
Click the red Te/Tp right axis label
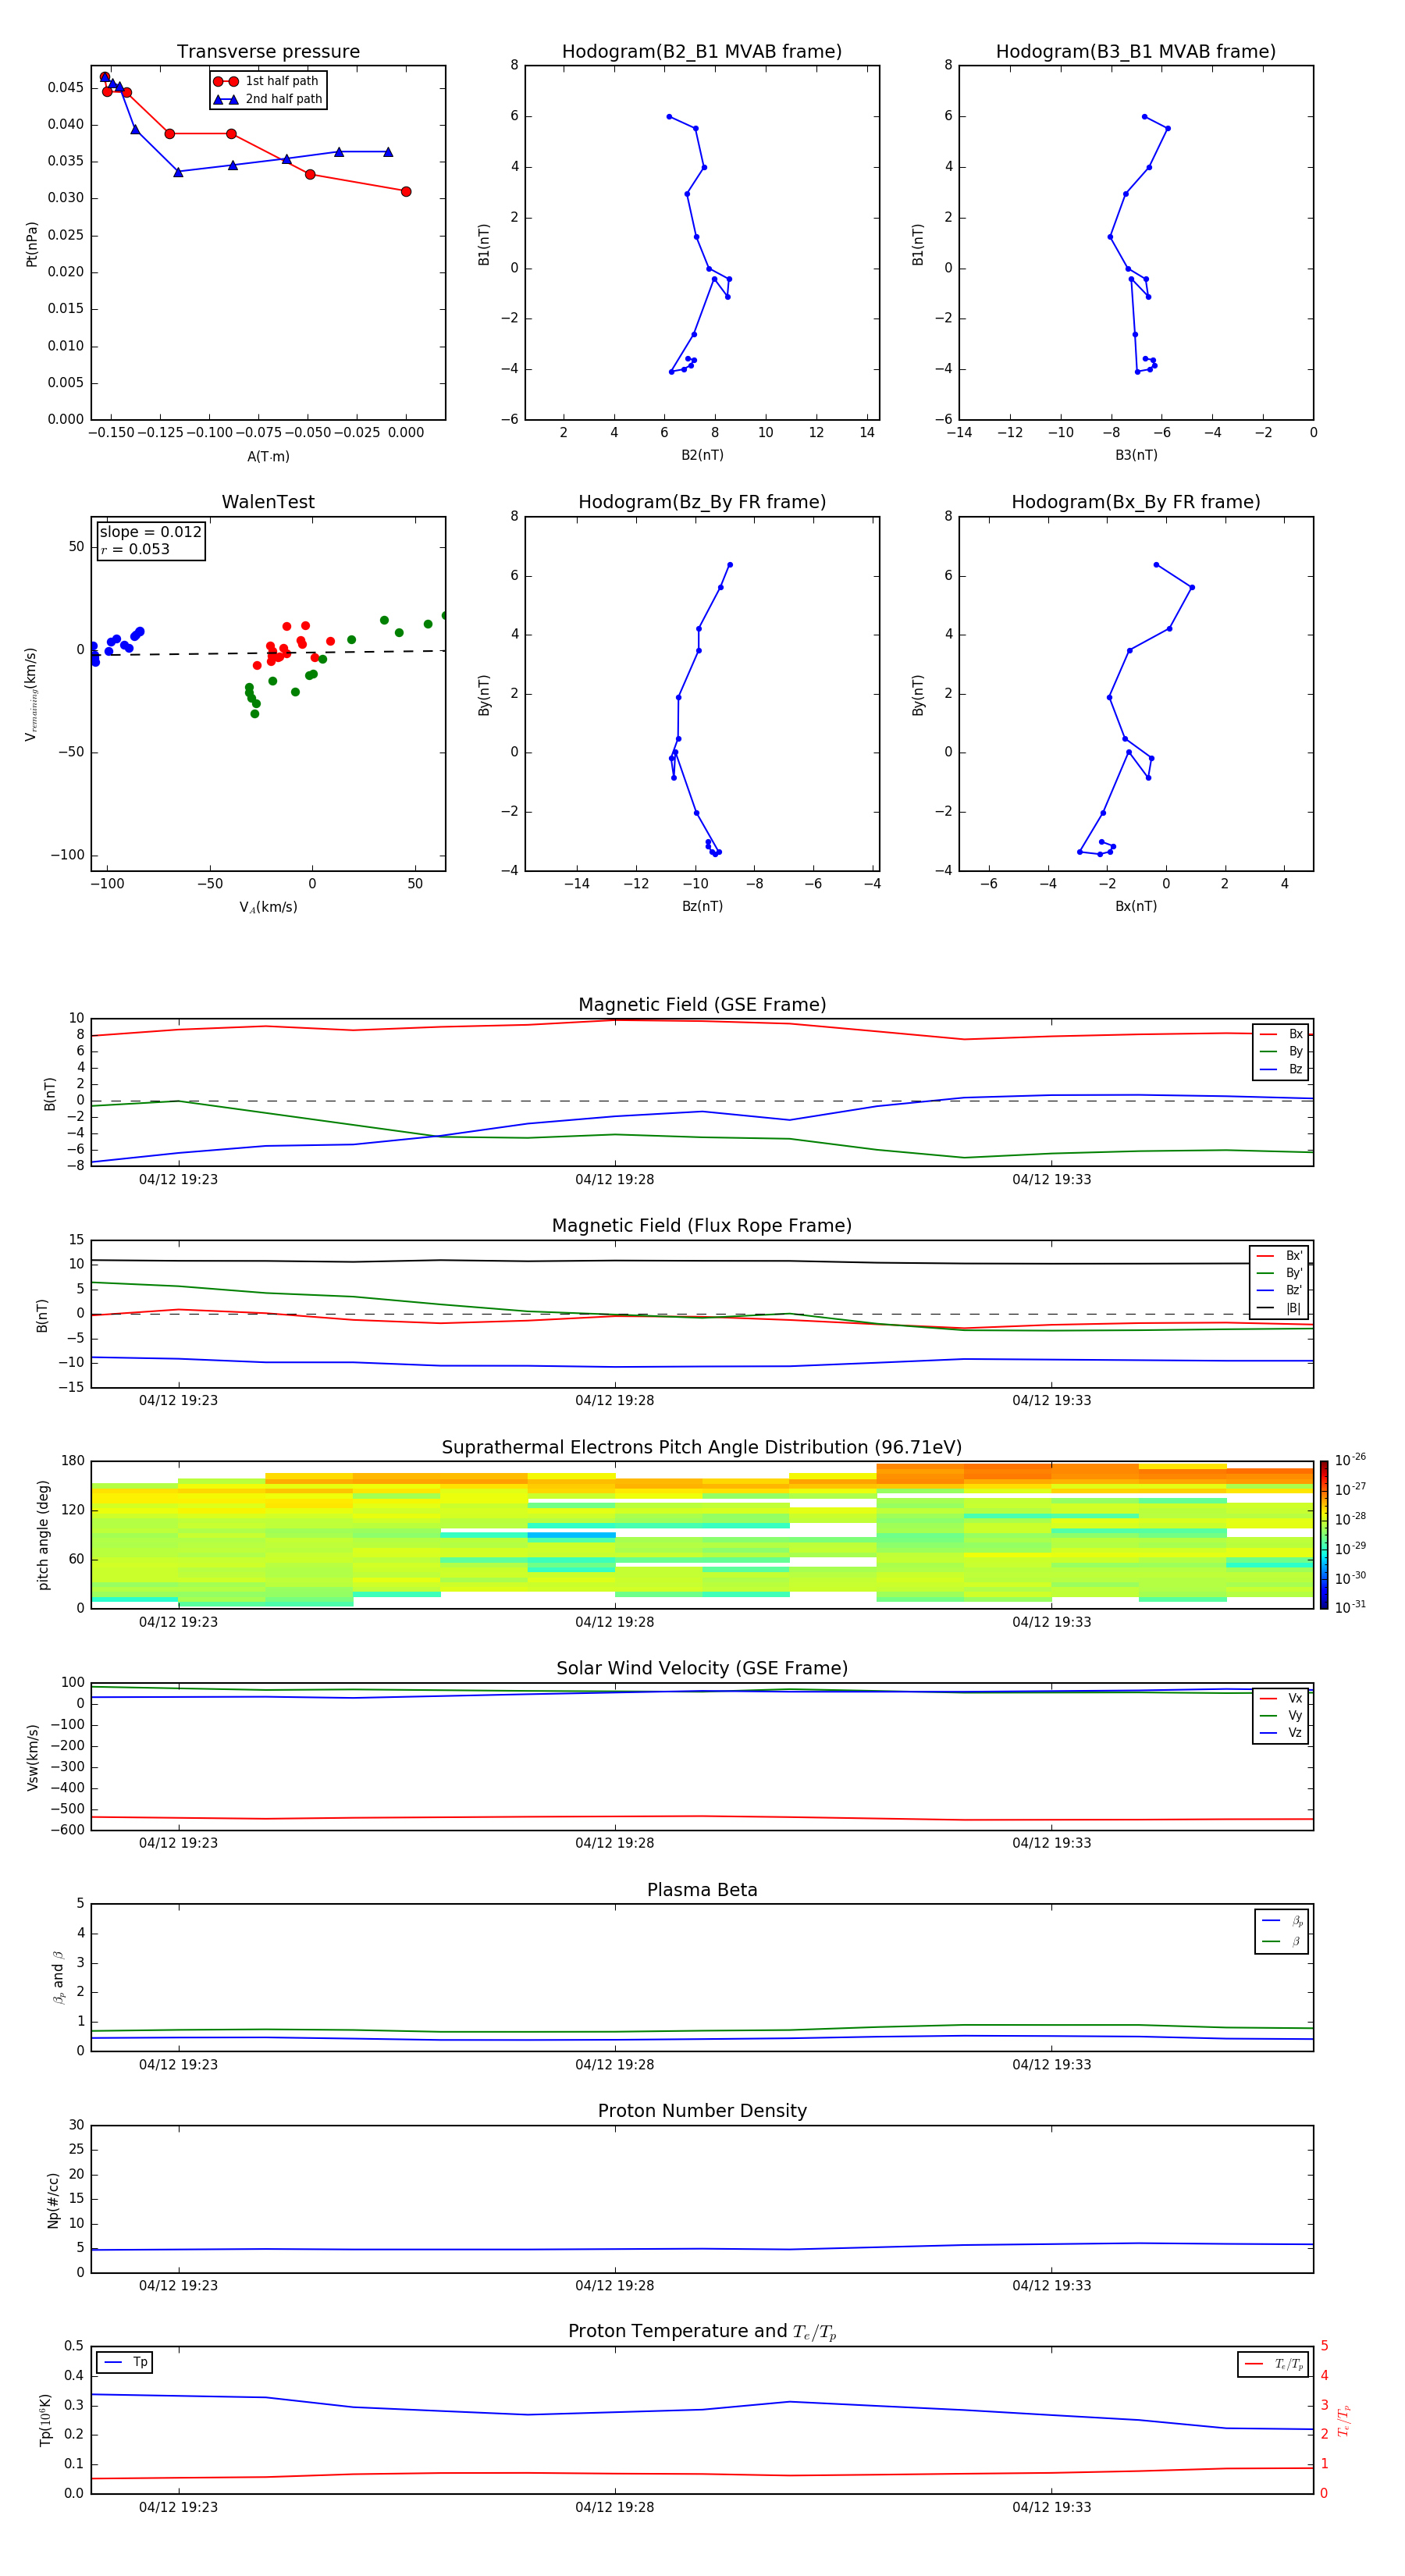point(1343,2421)
